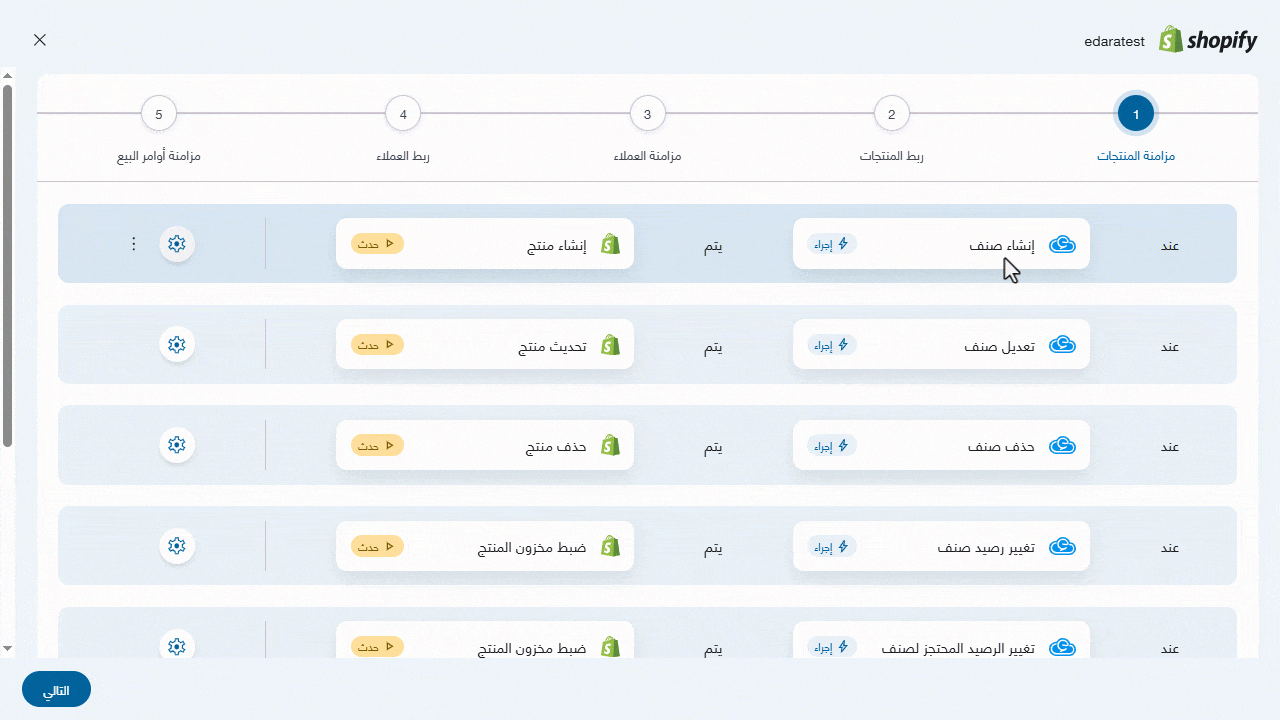The image size is (1280, 720).
Task: Click cloud icon beside حذف صنف
Action: (x=1062, y=446)
